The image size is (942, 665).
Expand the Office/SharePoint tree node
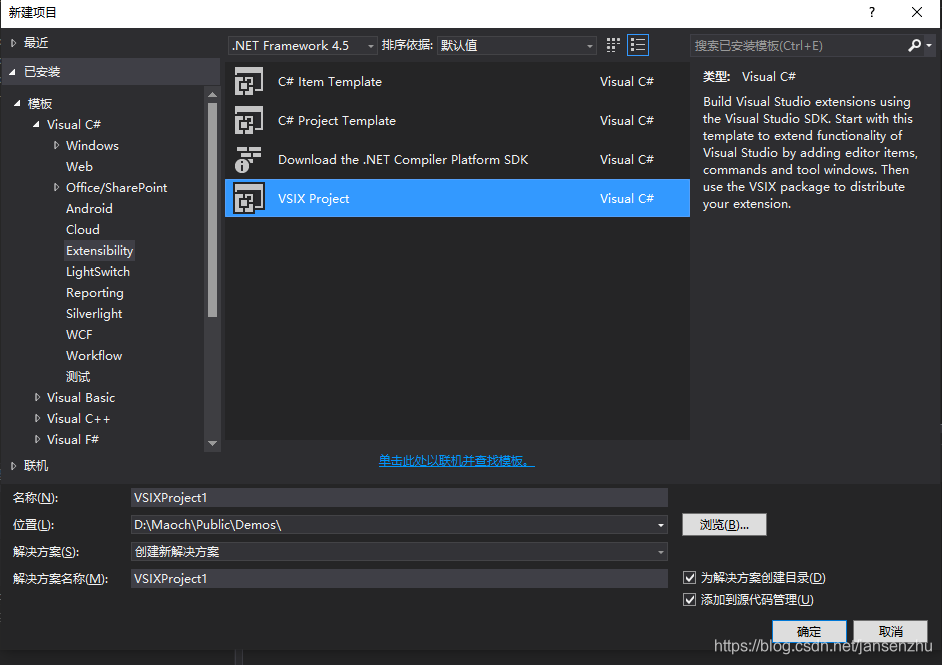[56, 187]
